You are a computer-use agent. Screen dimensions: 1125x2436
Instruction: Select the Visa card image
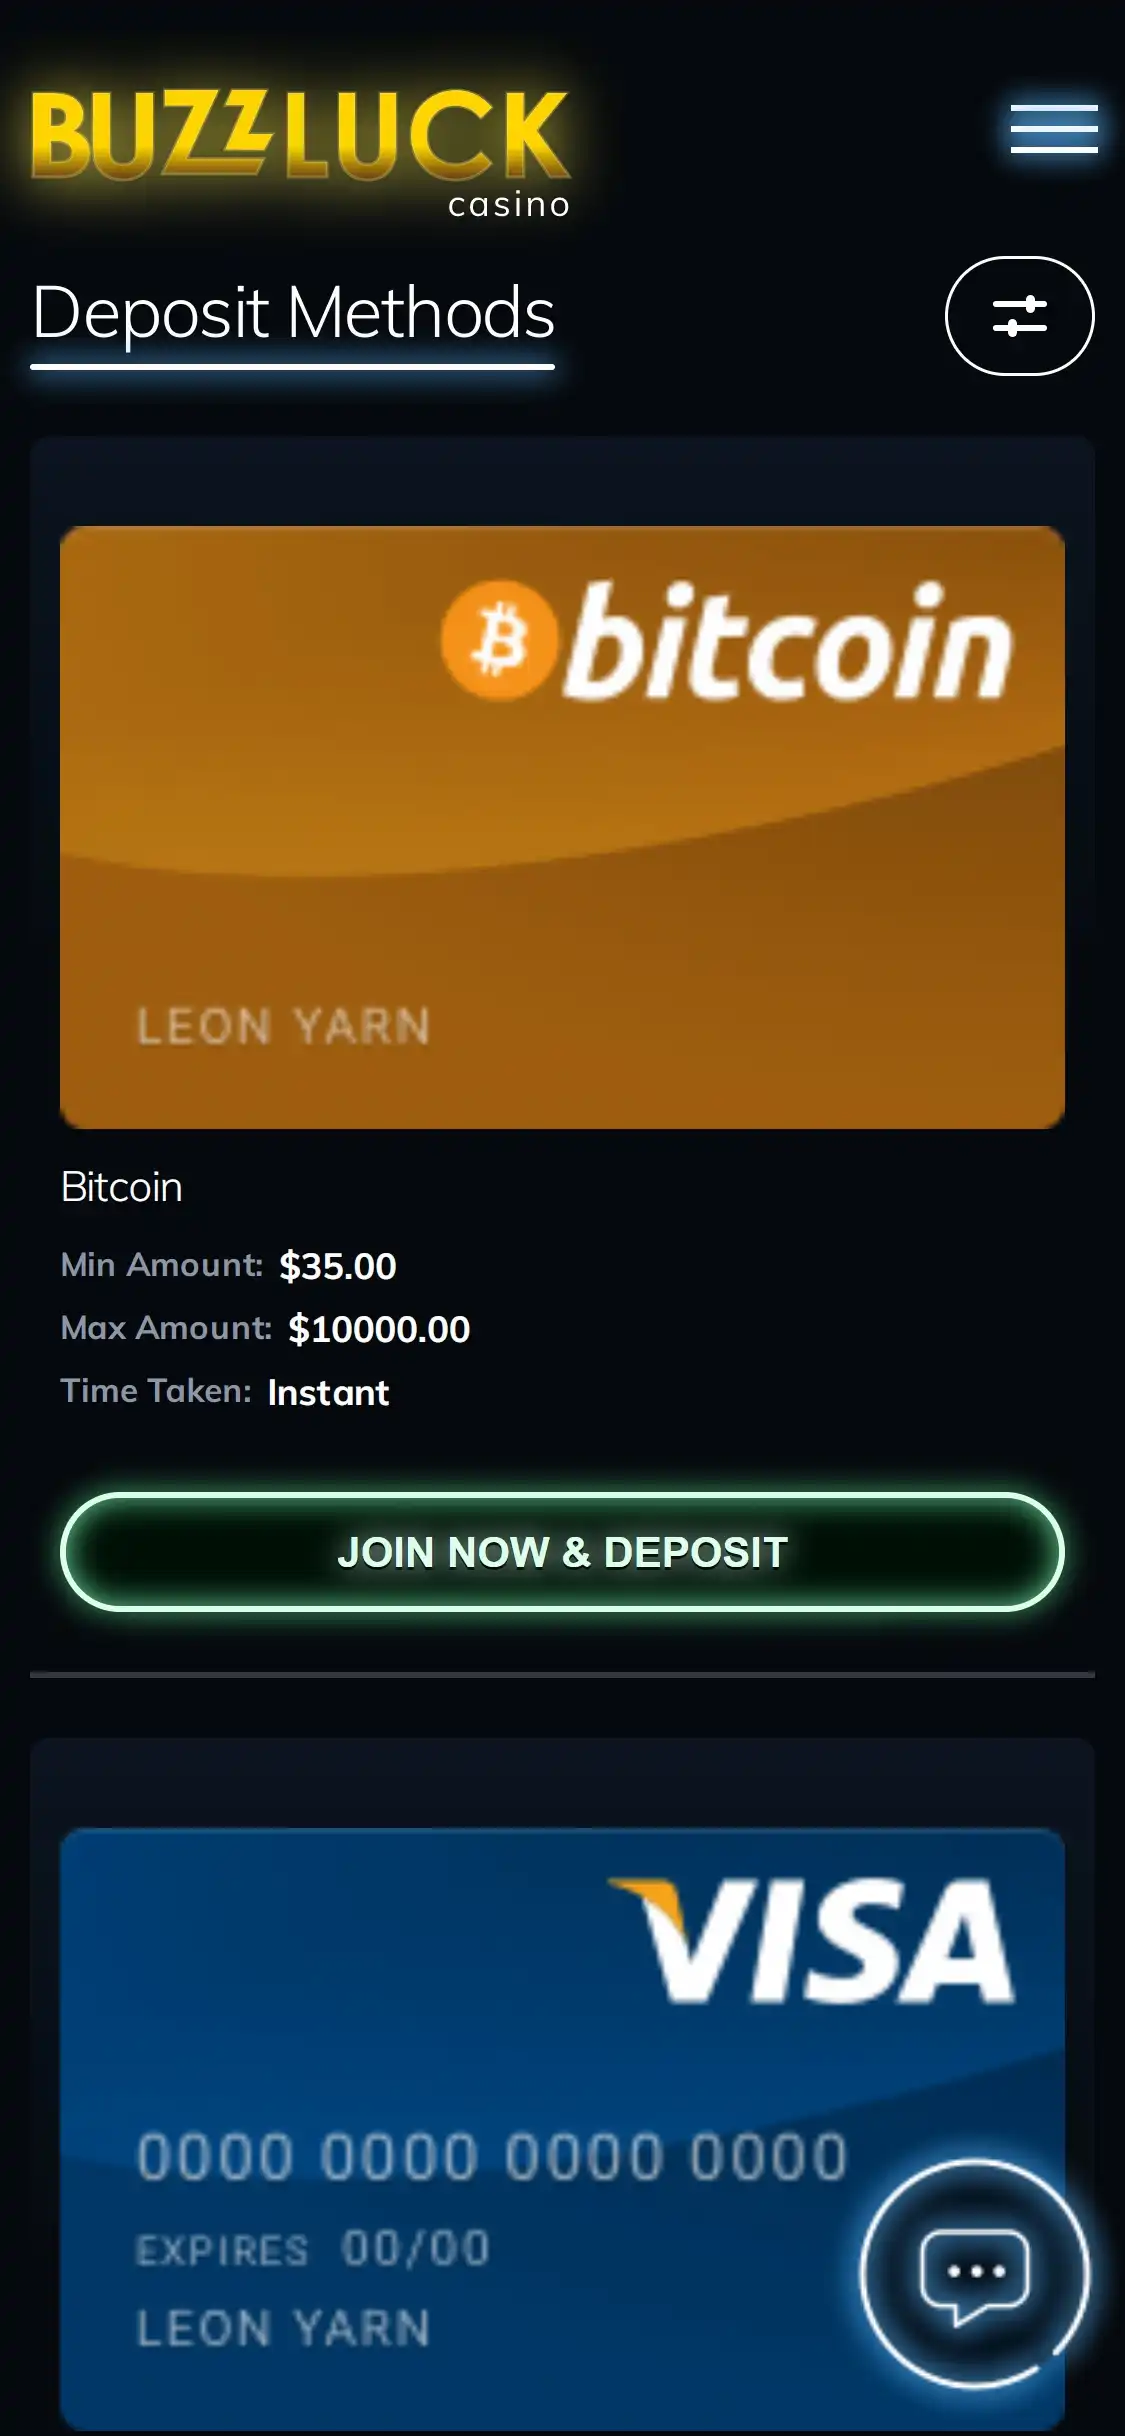[562, 2130]
